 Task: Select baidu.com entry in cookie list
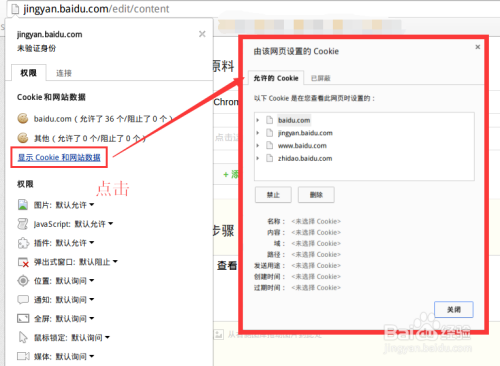tap(294, 120)
